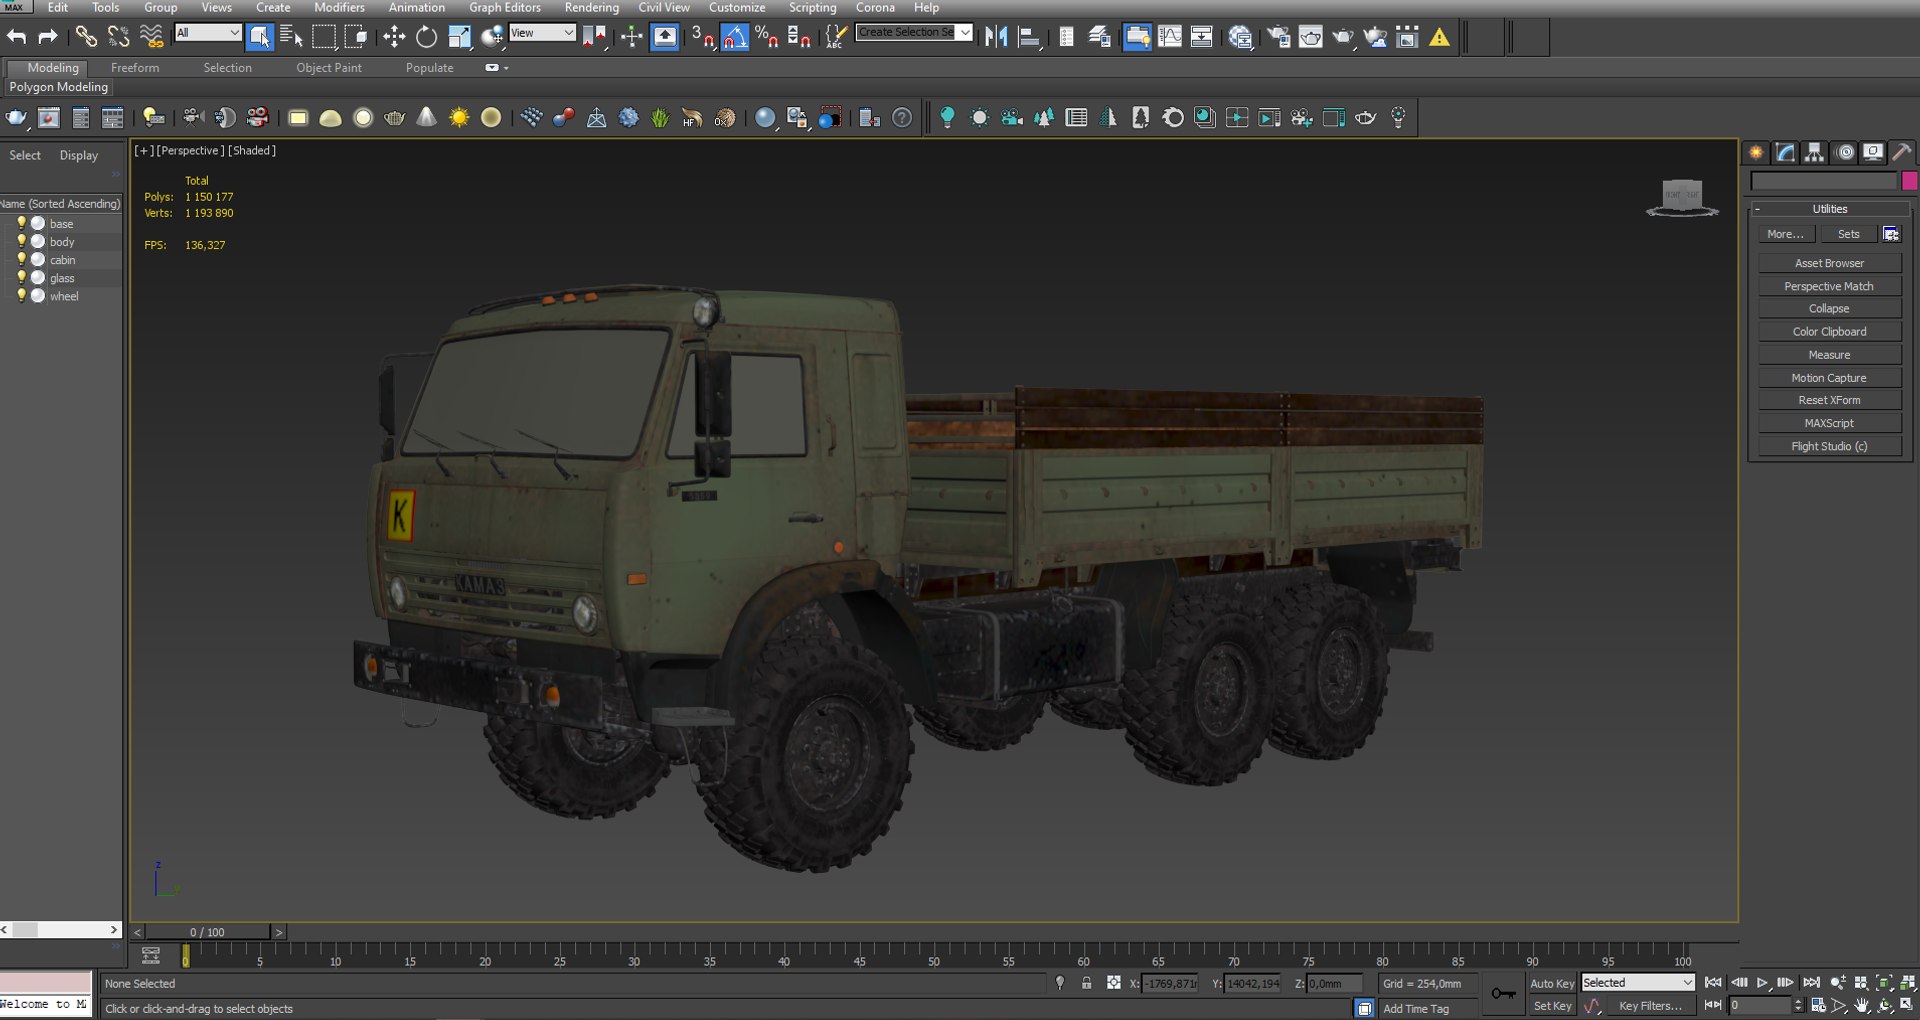Viewport: 1920px width, 1020px height.
Task: Click the Play Animation button
Action: pyautogui.click(x=1762, y=983)
